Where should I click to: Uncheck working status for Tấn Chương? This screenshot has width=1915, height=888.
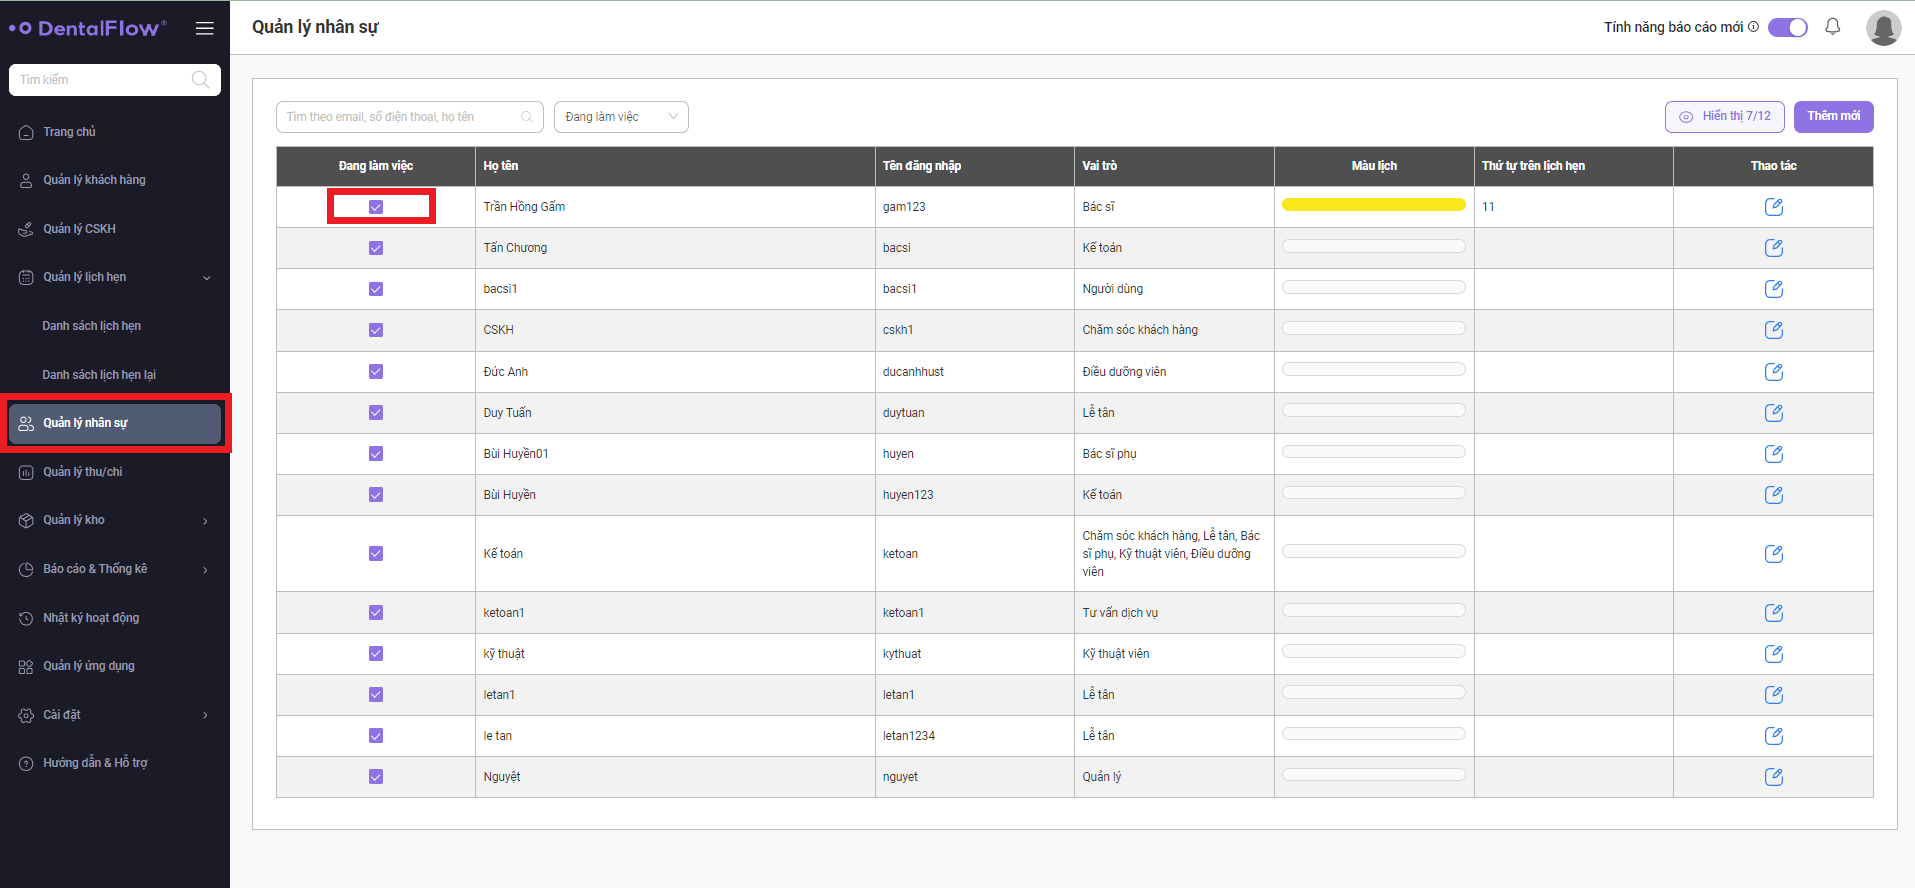376,248
